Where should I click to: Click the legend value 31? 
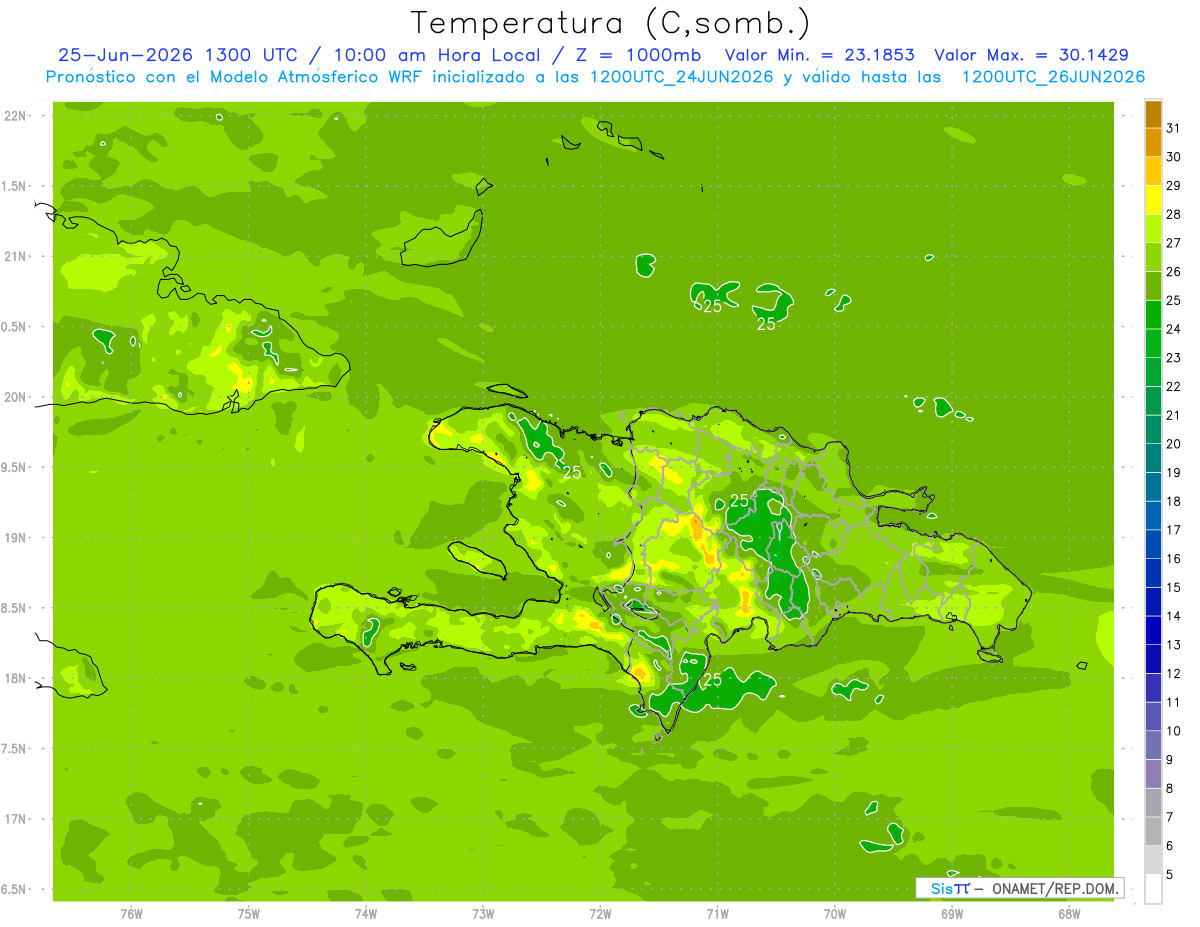1174,128
